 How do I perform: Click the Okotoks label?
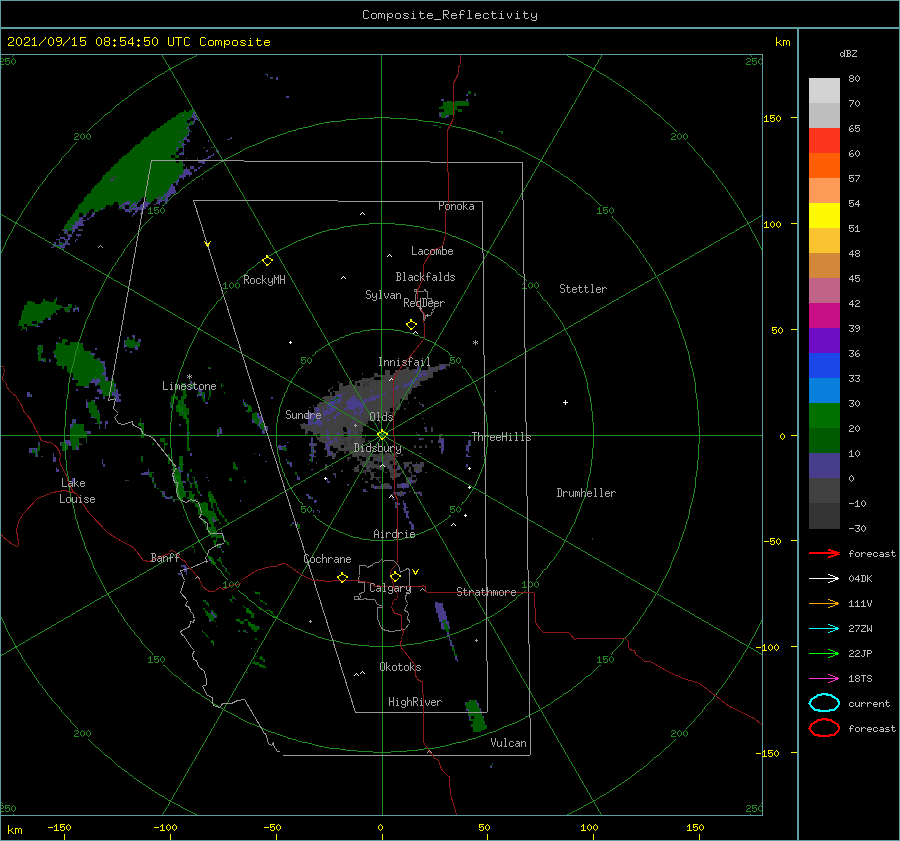400,667
